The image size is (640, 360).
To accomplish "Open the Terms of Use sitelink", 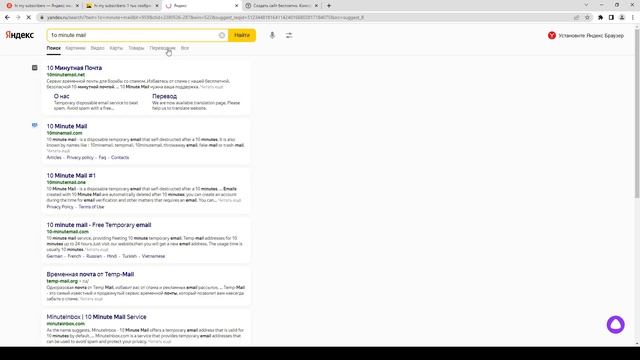I will tap(91, 207).
